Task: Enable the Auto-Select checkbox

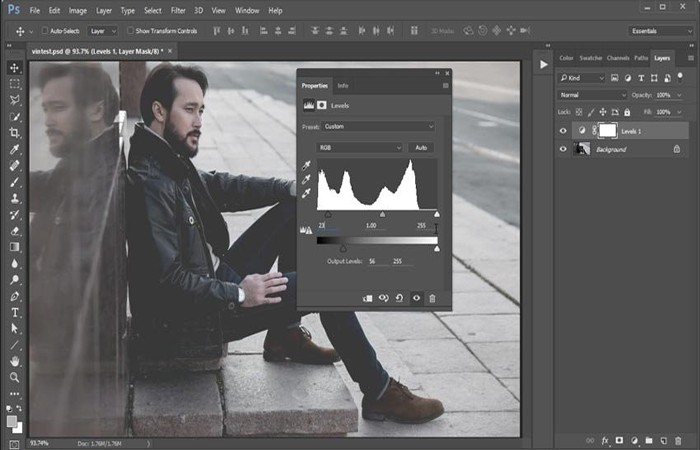Action: pos(45,30)
